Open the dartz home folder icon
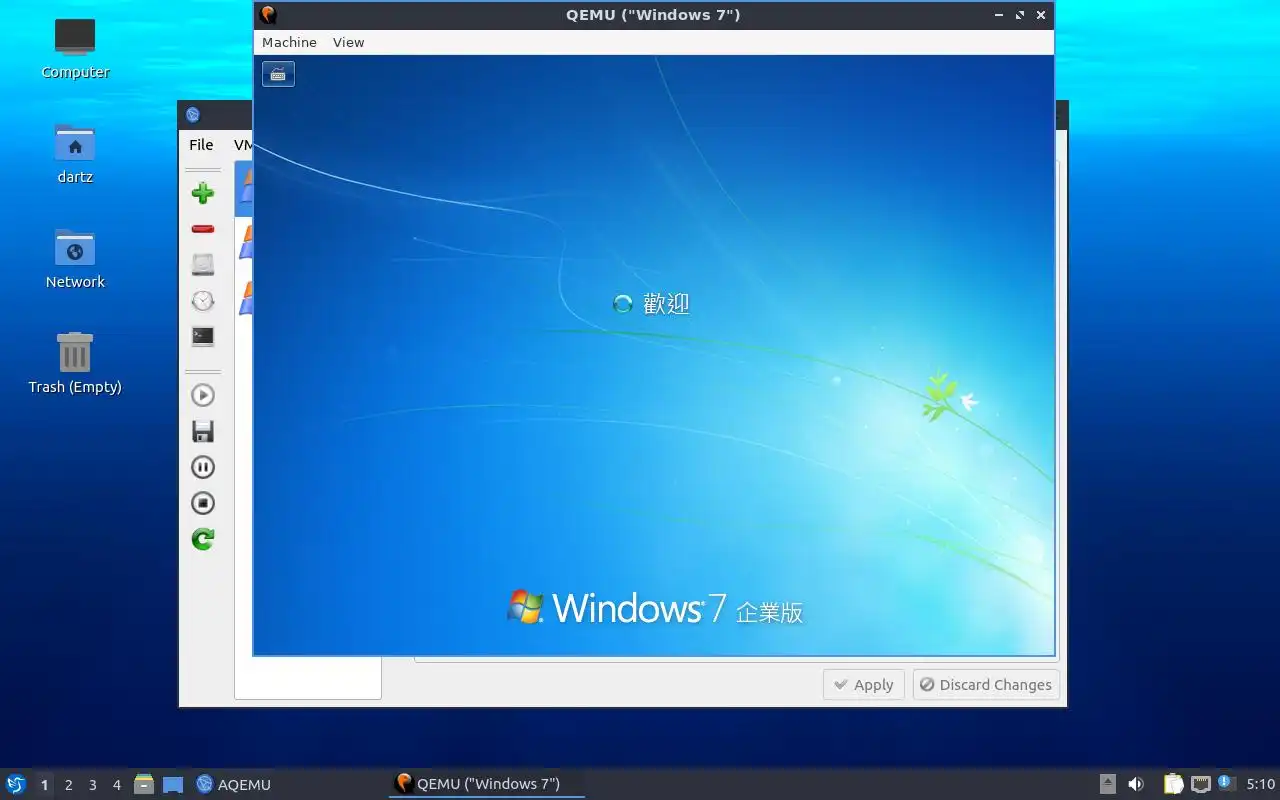 click(x=75, y=153)
